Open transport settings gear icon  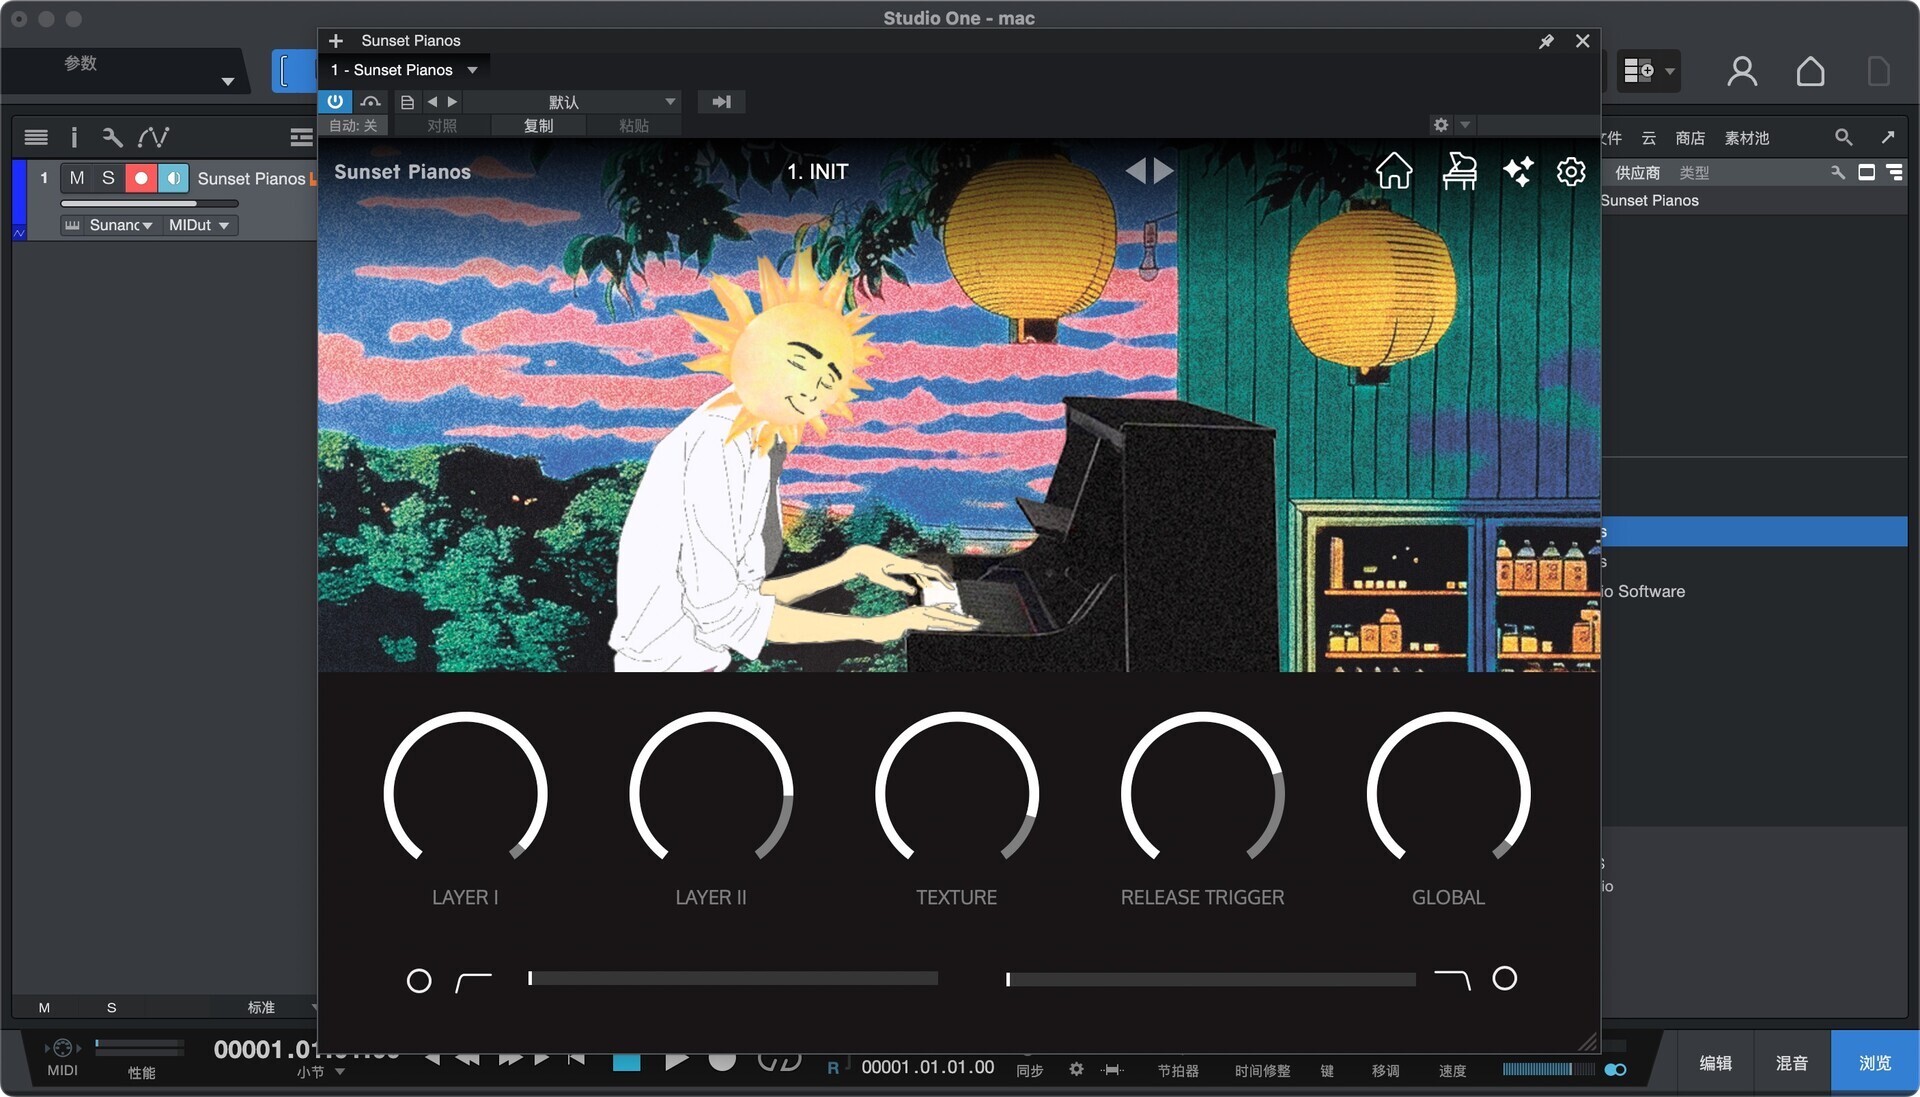click(x=1076, y=1069)
